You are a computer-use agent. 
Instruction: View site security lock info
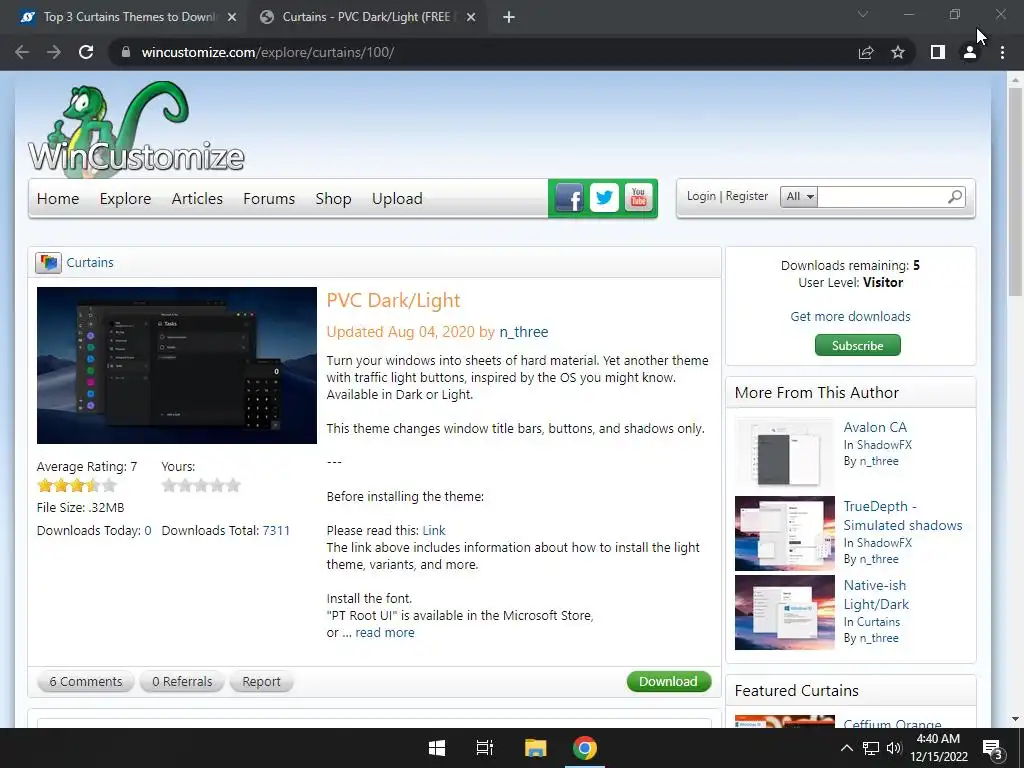[x=126, y=52]
